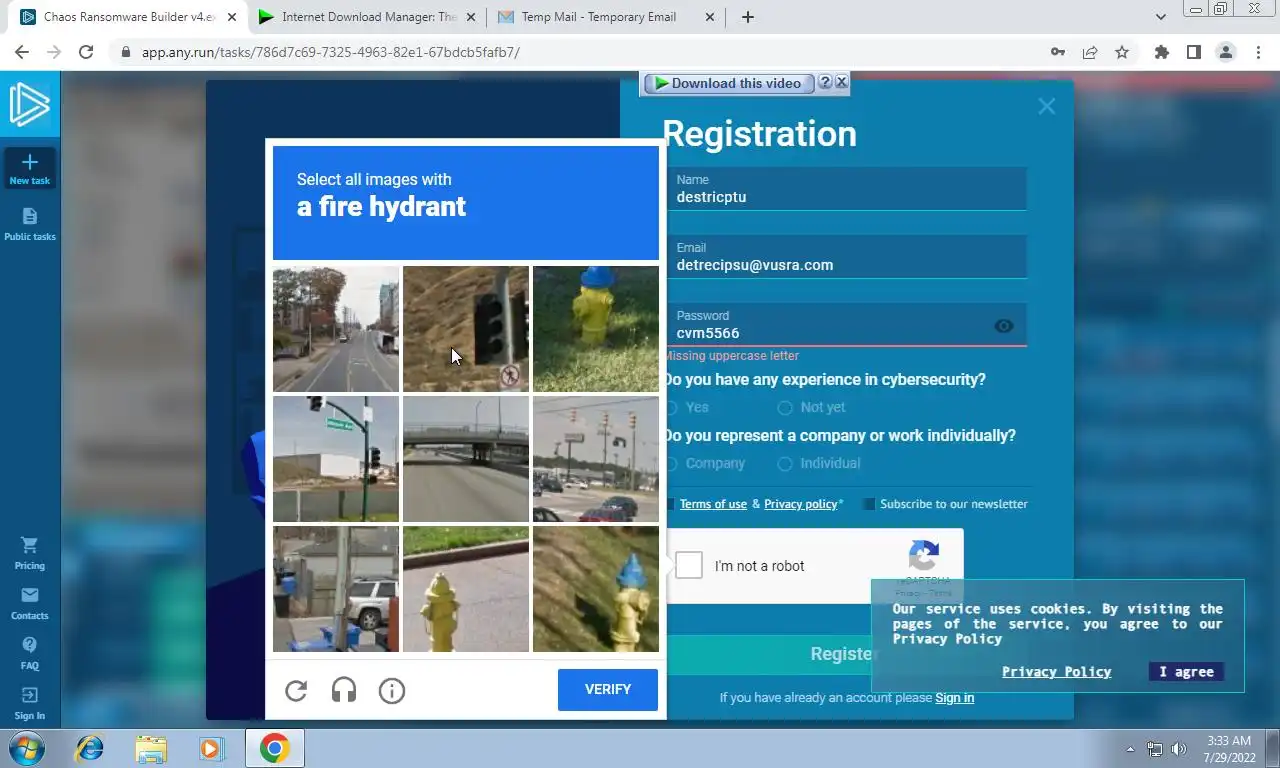
Task: Click the VERIFY captcha button
Action: click(608, 690)
